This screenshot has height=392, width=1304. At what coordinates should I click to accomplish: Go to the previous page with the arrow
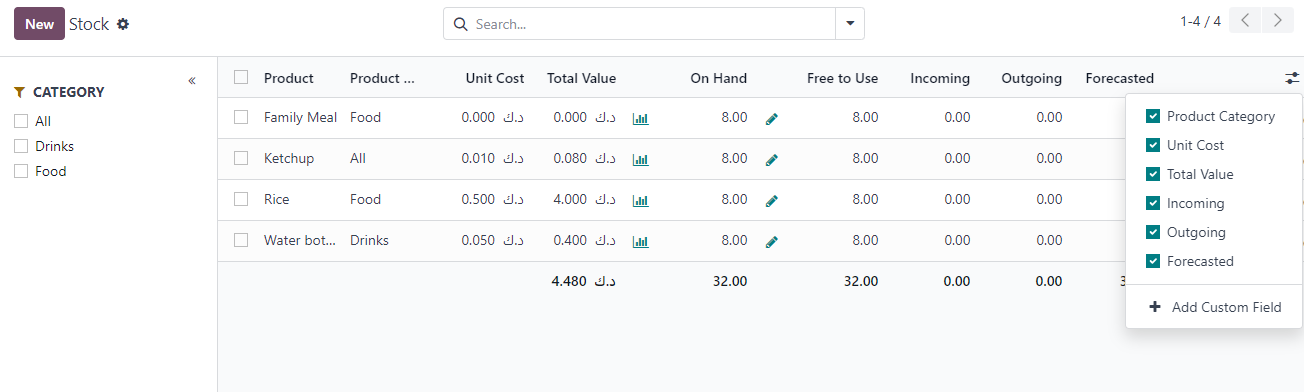pyautogui.click(x=1245, y=21)
